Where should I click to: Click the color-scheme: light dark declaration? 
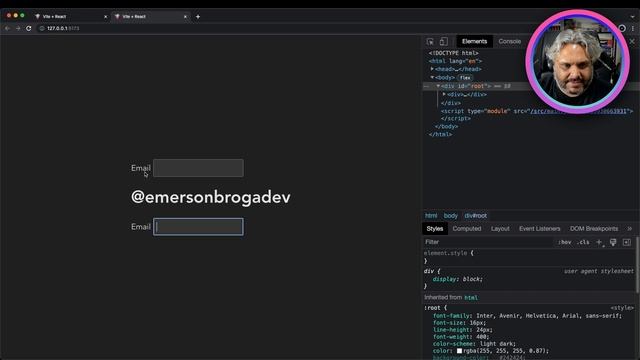coord(474,344)
